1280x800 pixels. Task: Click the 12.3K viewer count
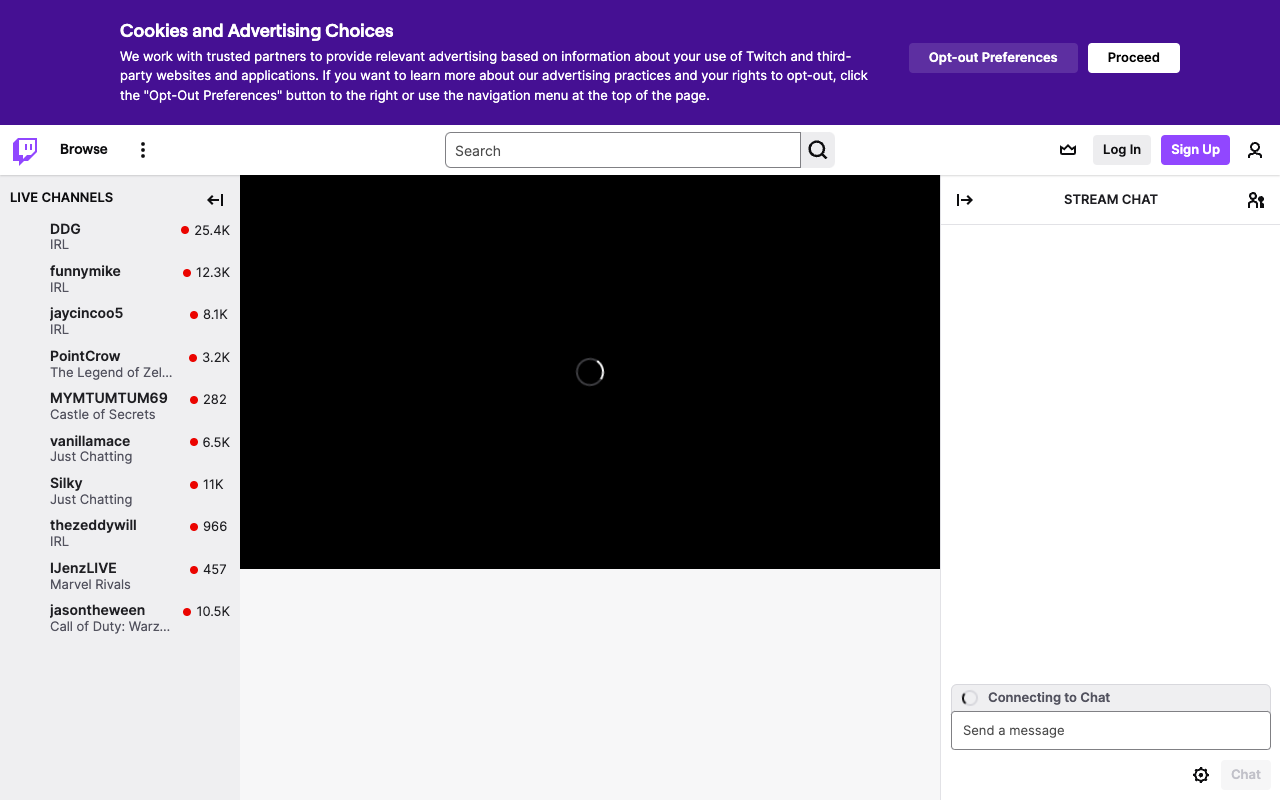pos(213,273)
